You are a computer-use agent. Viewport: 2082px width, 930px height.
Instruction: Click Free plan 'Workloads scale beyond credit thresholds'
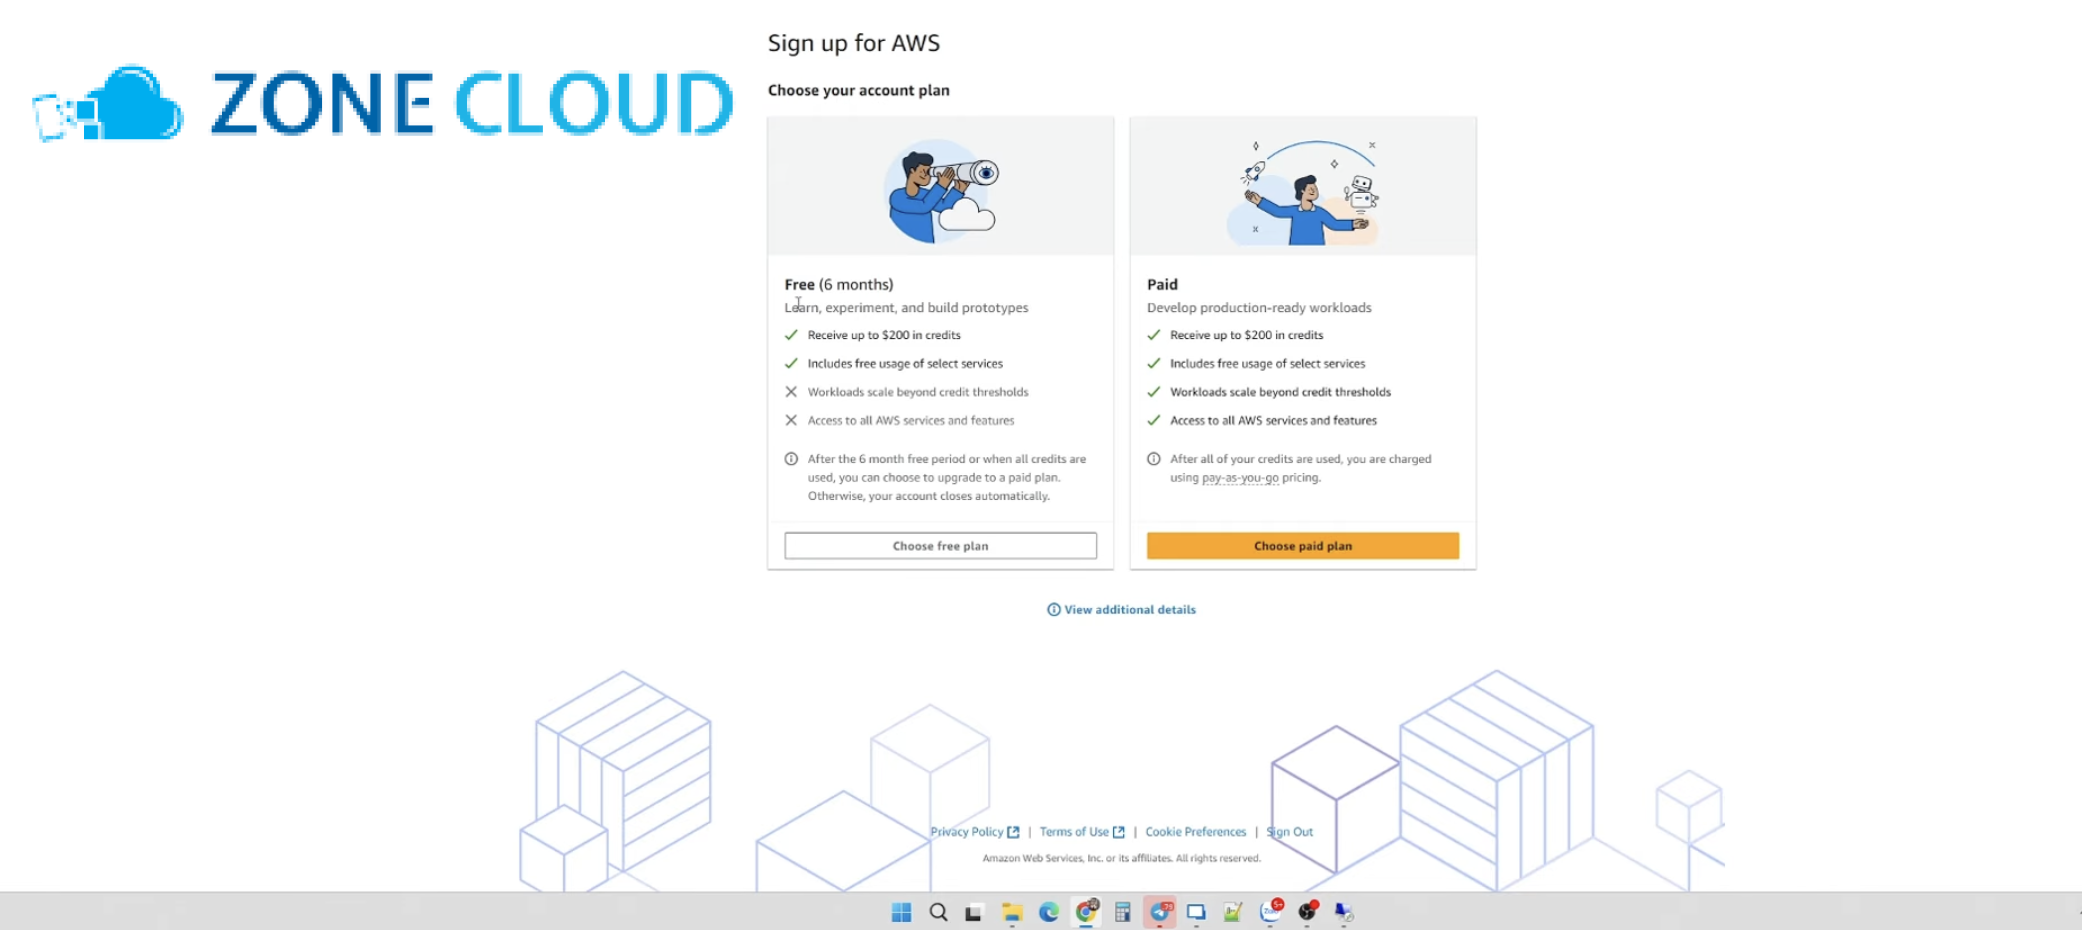918,392
